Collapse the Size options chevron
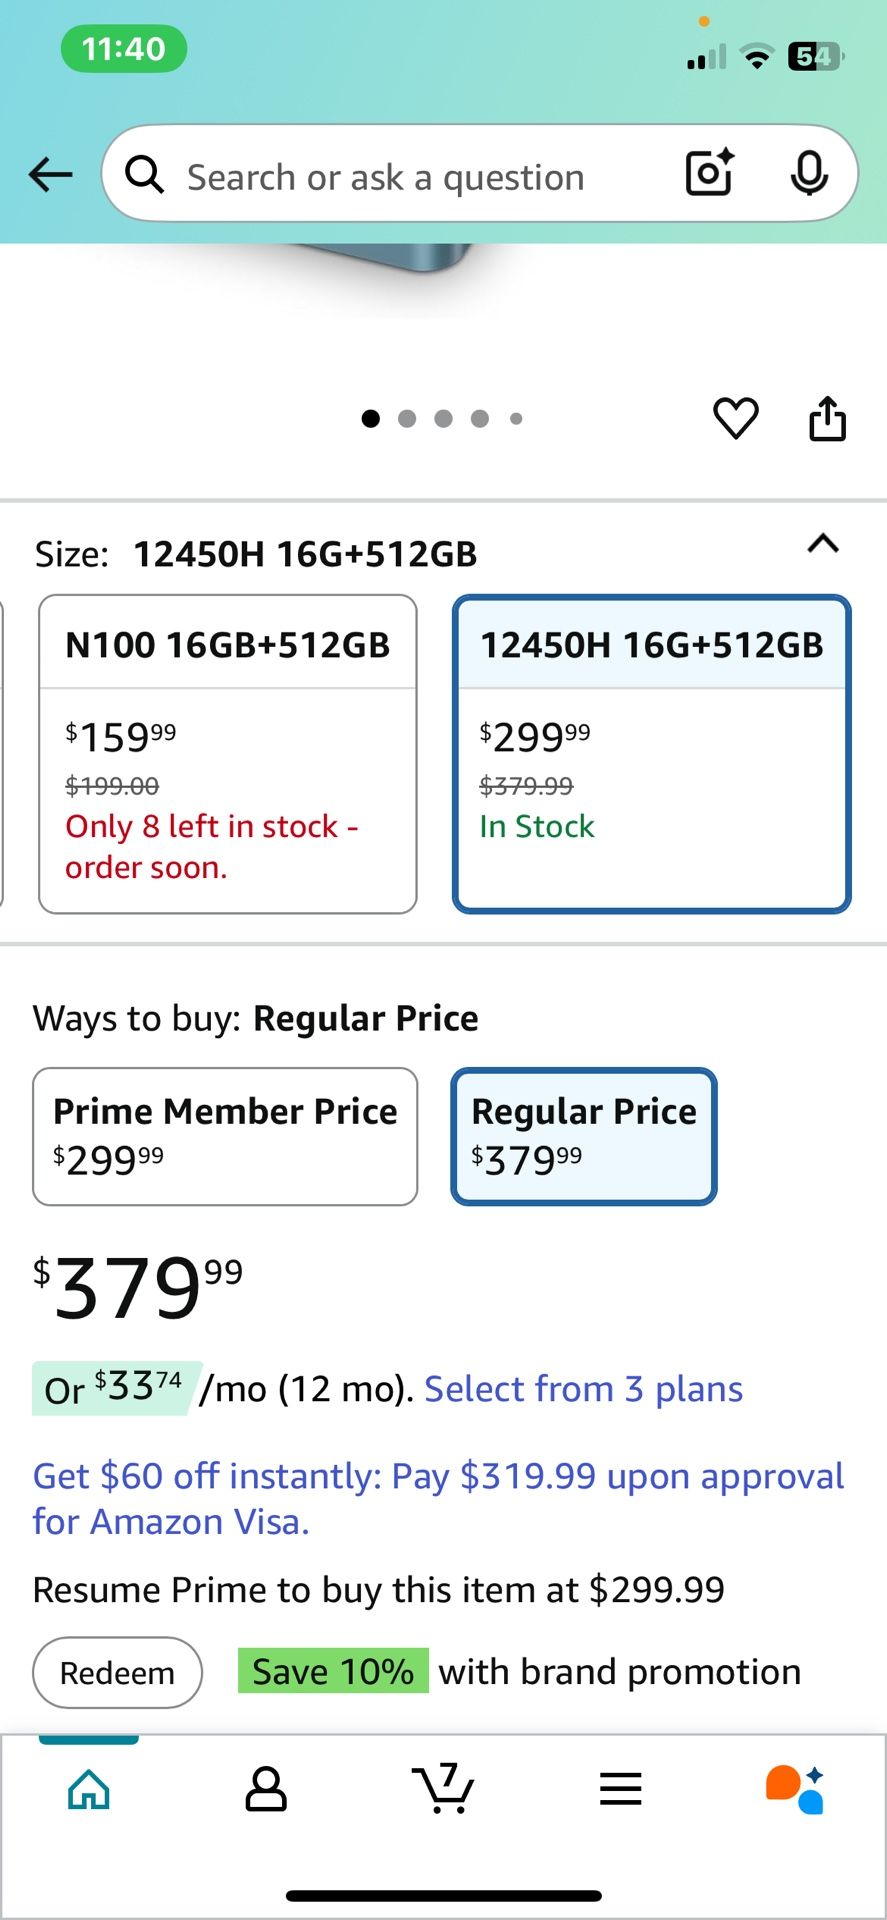Screen dimensions: 887x1920 [823, 544]
